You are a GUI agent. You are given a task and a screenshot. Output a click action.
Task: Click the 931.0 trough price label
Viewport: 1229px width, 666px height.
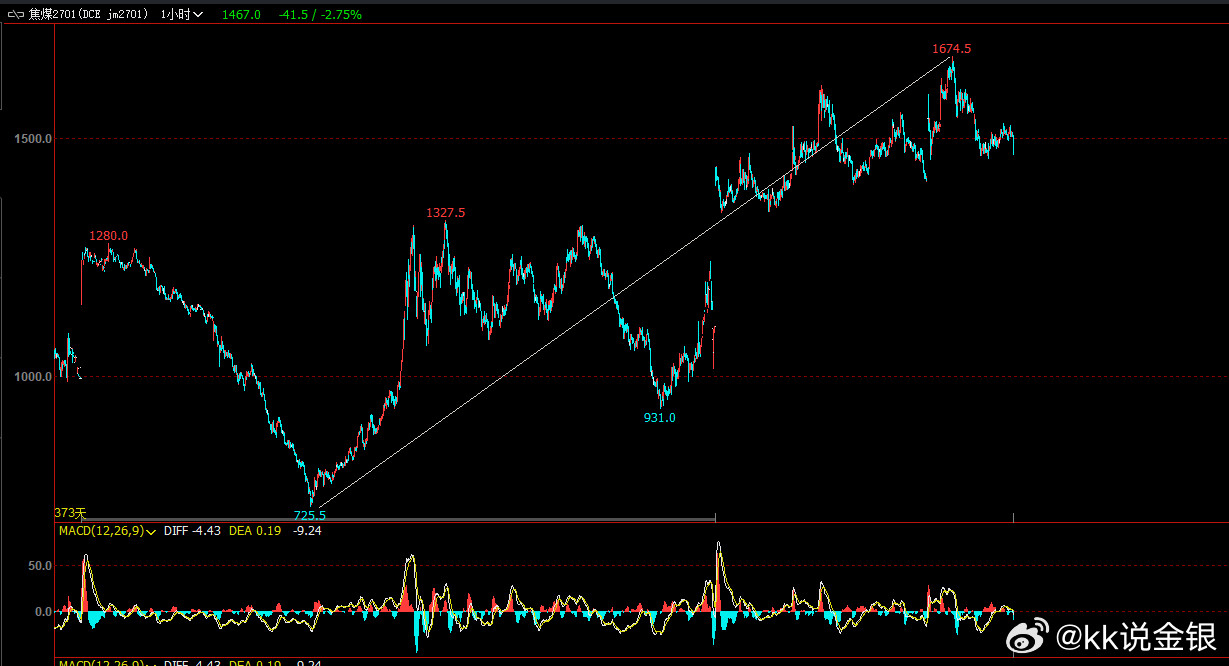coord(659,418)
